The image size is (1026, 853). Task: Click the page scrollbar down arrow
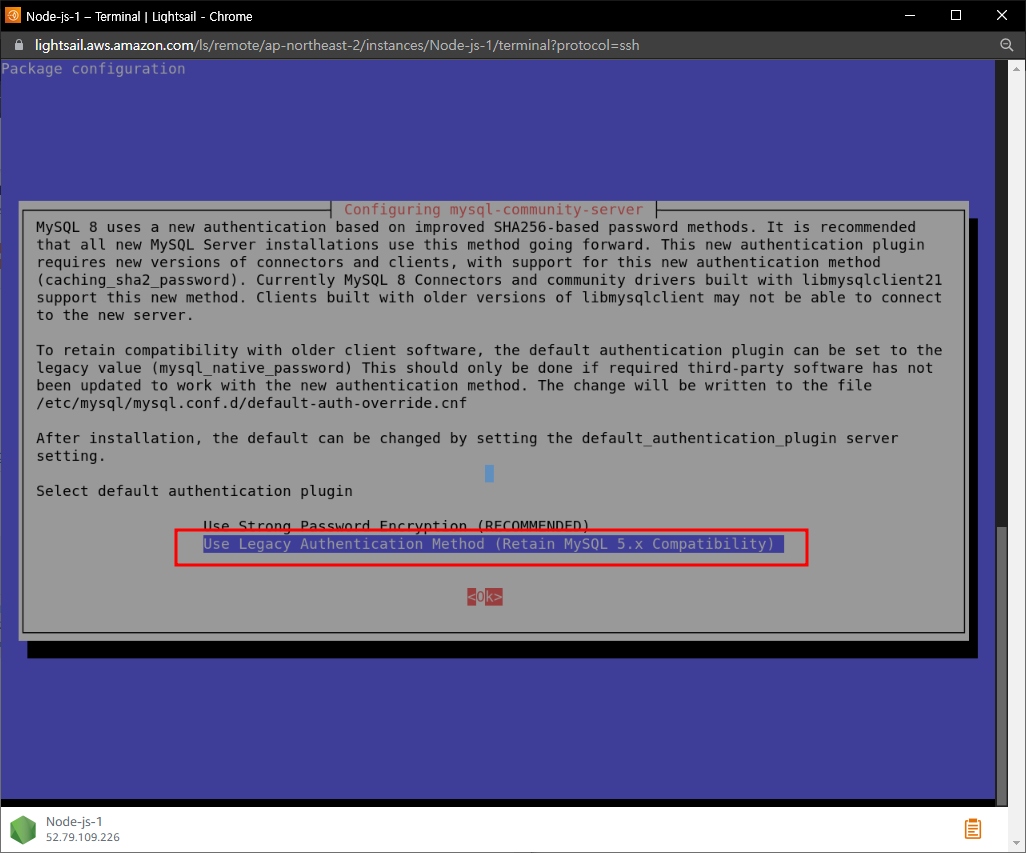1016,843
